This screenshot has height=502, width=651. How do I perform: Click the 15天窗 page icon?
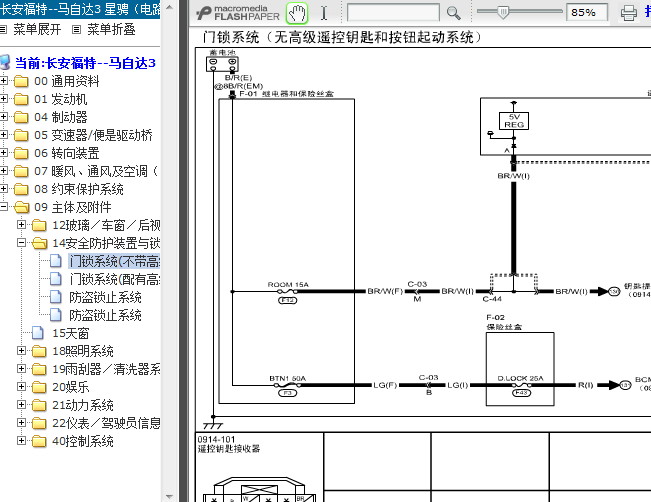point(38,333)
